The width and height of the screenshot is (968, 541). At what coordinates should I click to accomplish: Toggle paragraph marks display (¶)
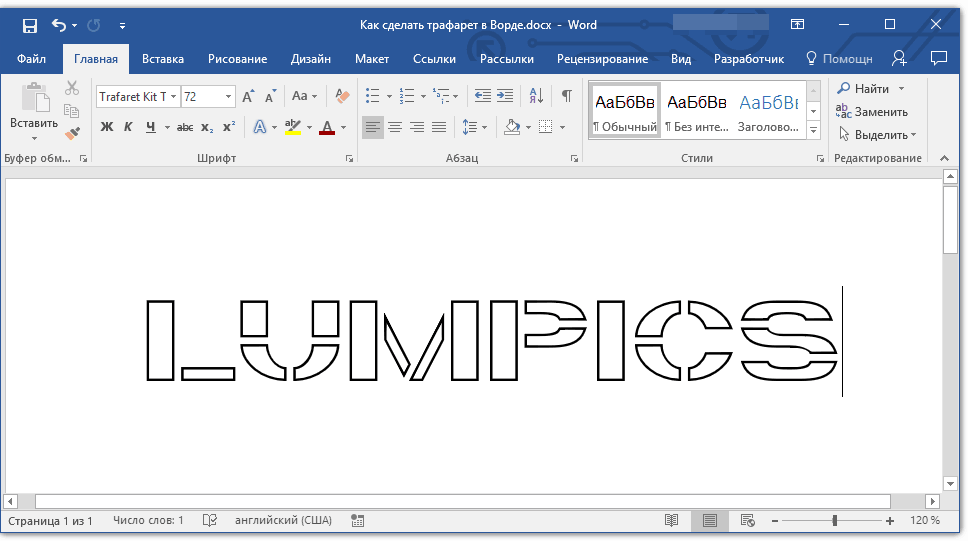[567, 96]
